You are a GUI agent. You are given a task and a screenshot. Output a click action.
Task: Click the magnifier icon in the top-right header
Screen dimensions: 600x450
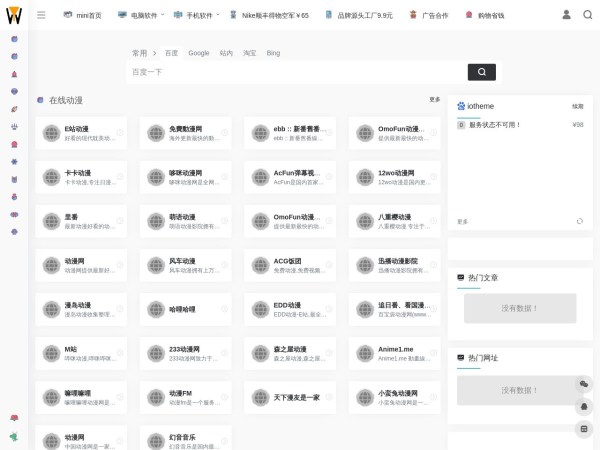click(587, 15)
